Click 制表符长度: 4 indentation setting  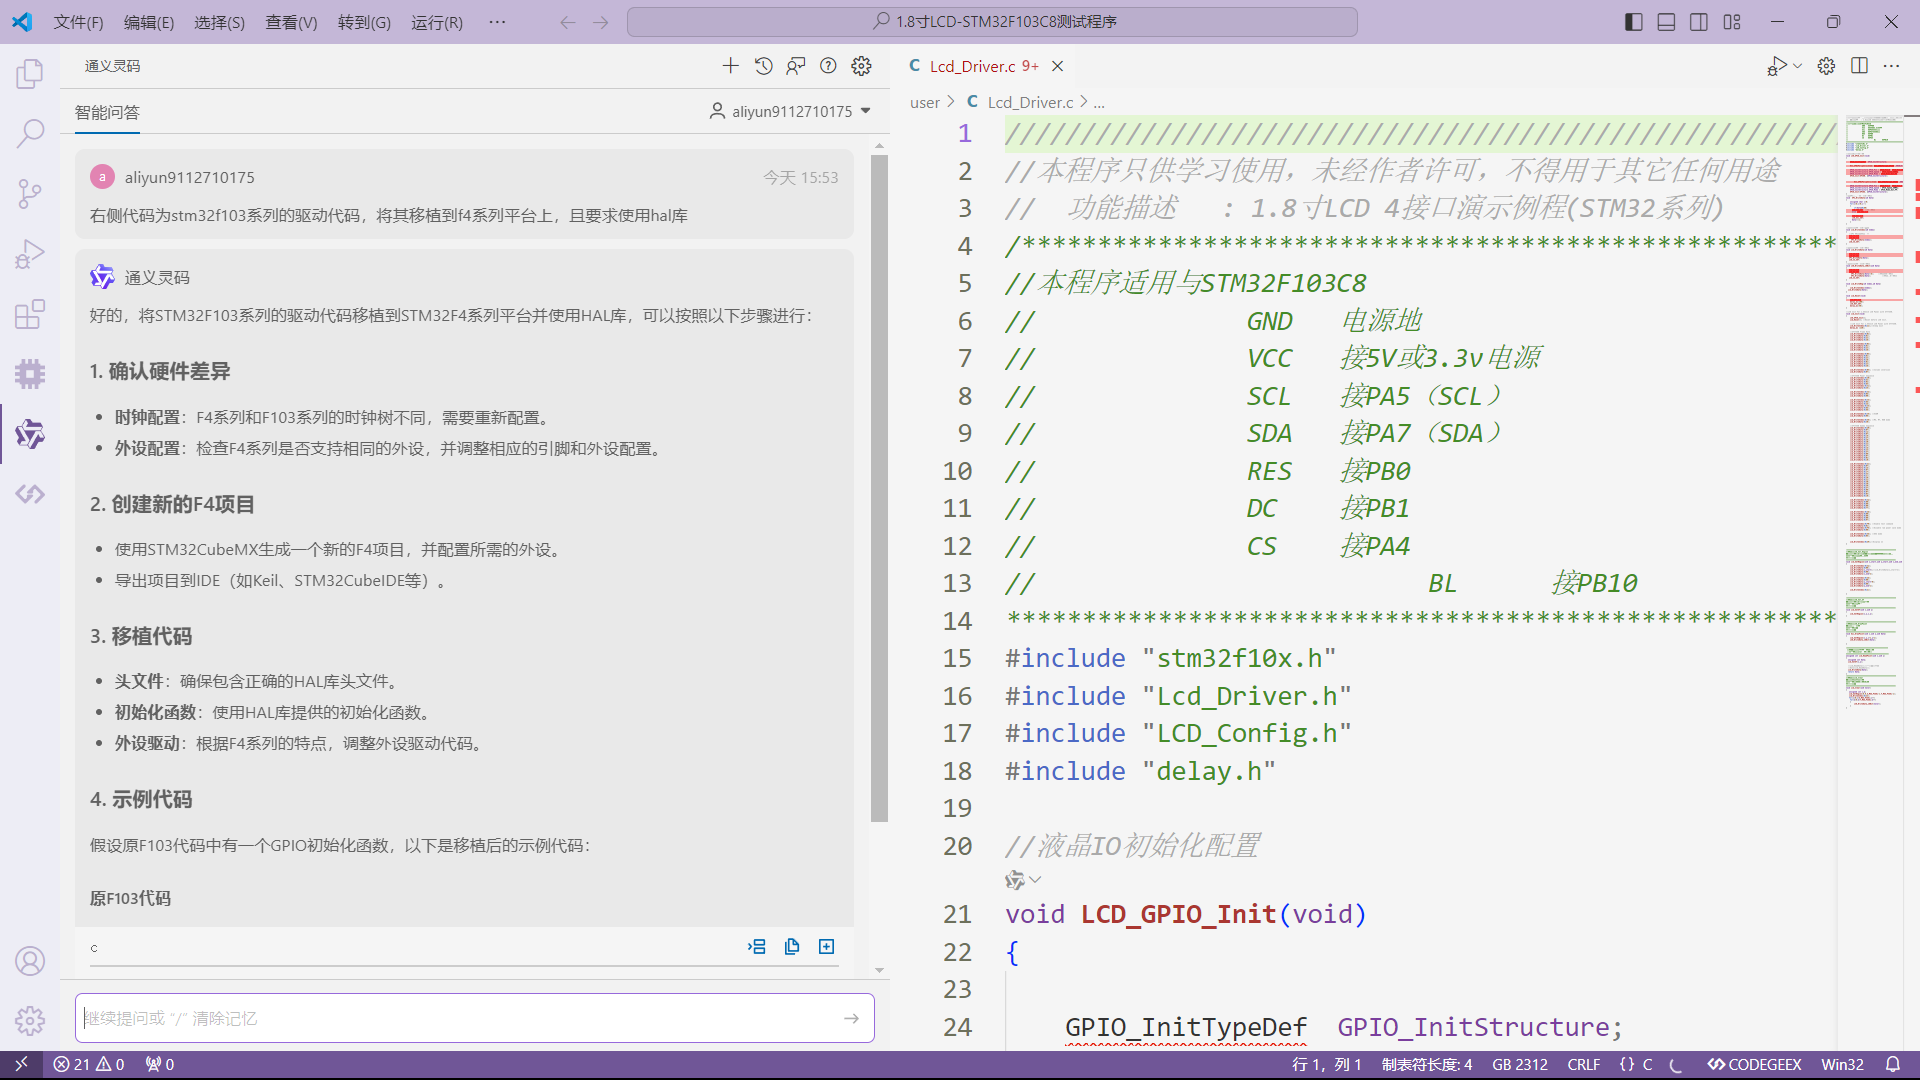[1427, 1064]
